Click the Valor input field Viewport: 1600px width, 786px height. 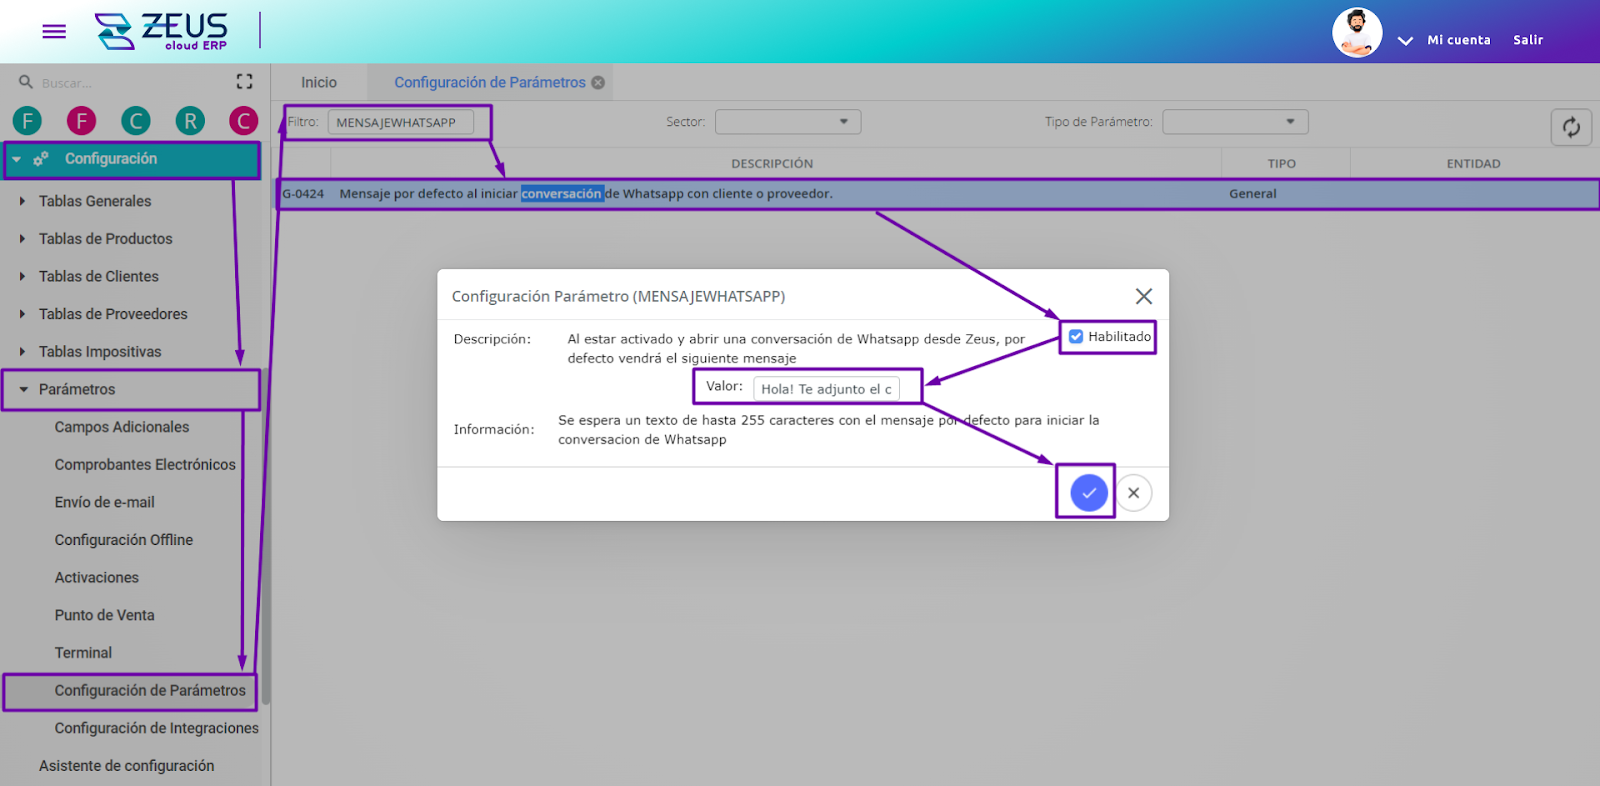click(826, 389)
